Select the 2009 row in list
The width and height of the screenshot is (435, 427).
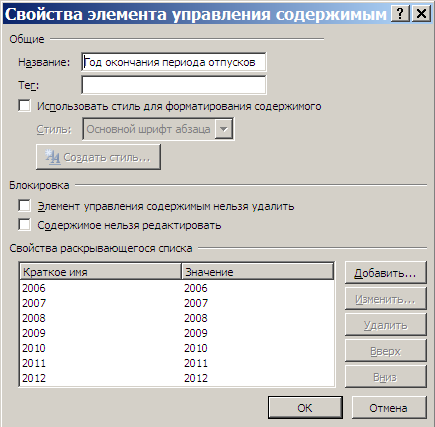[177, 333]
